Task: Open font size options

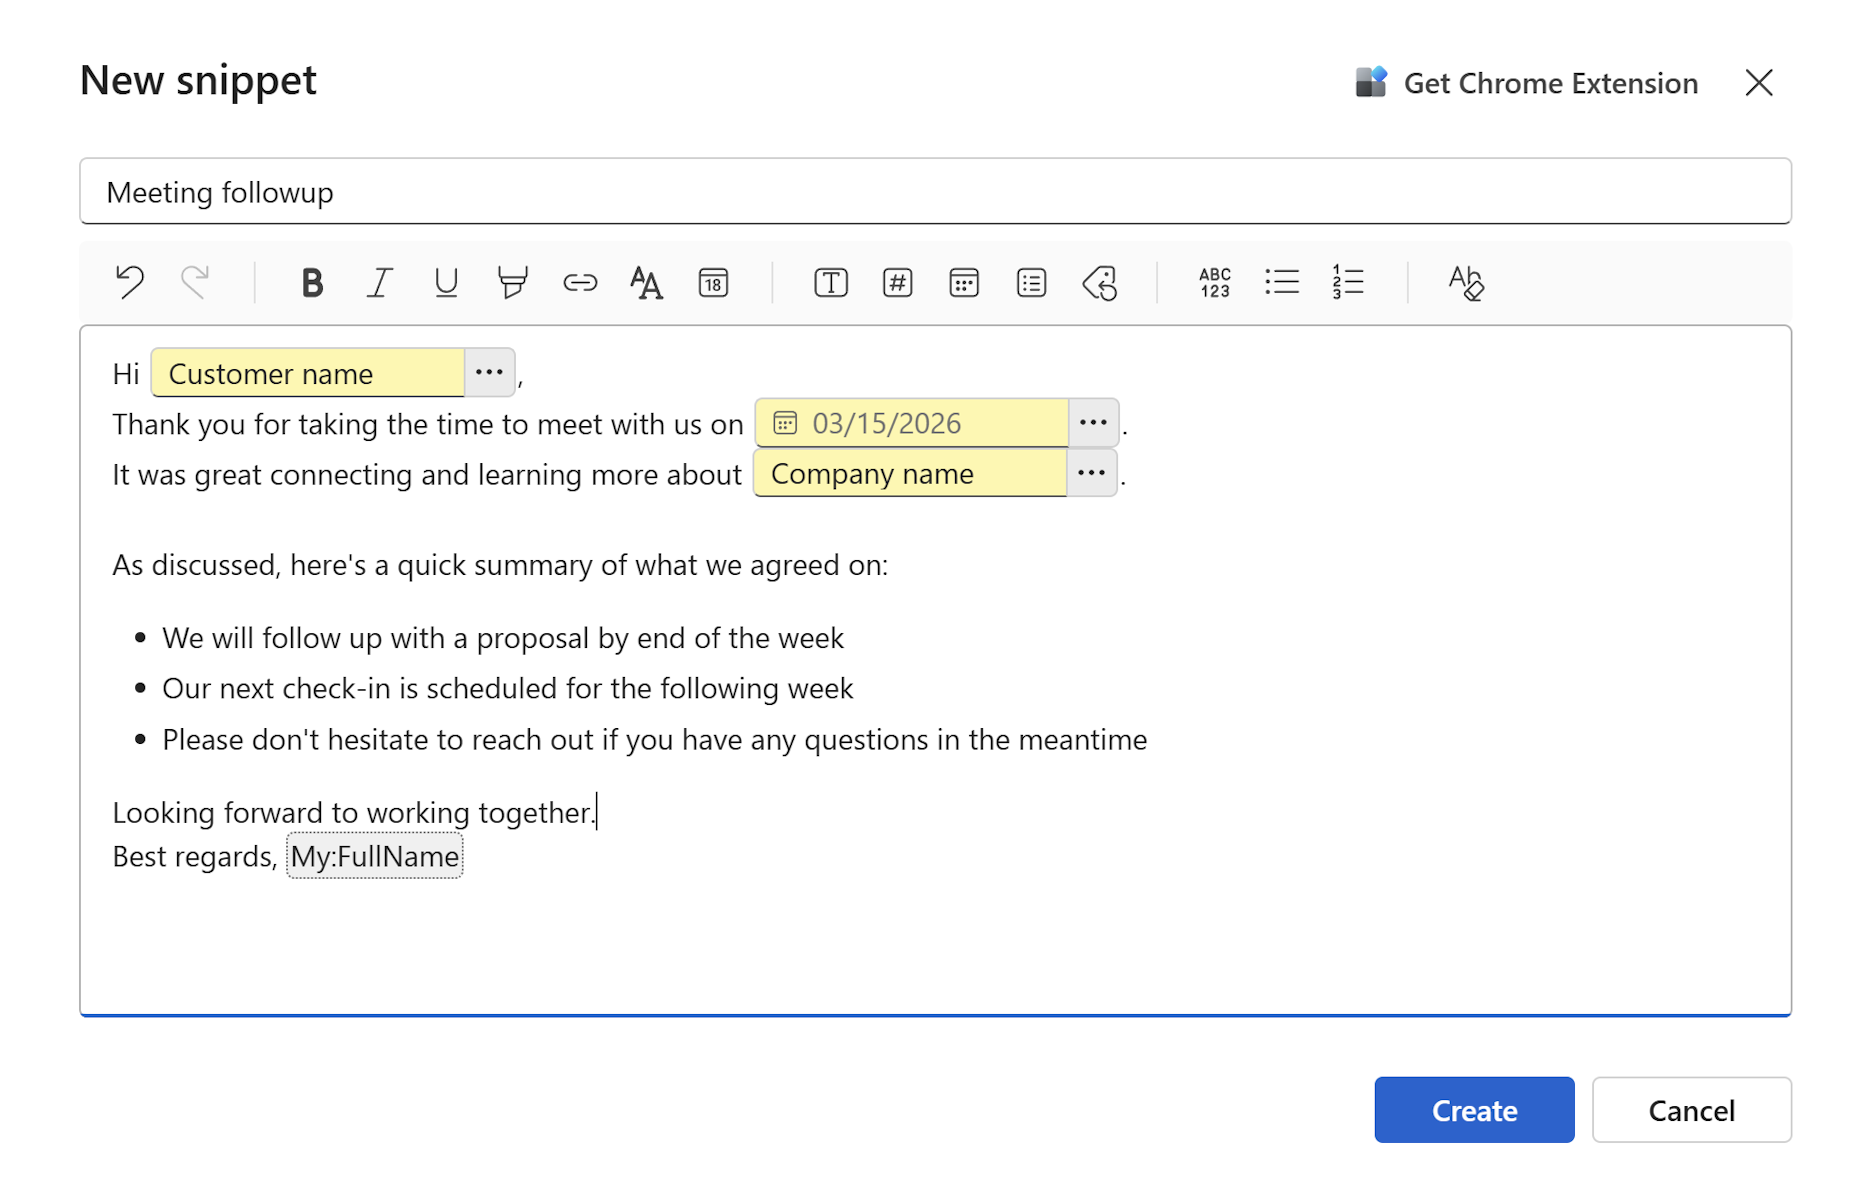Action: (646, 283)
